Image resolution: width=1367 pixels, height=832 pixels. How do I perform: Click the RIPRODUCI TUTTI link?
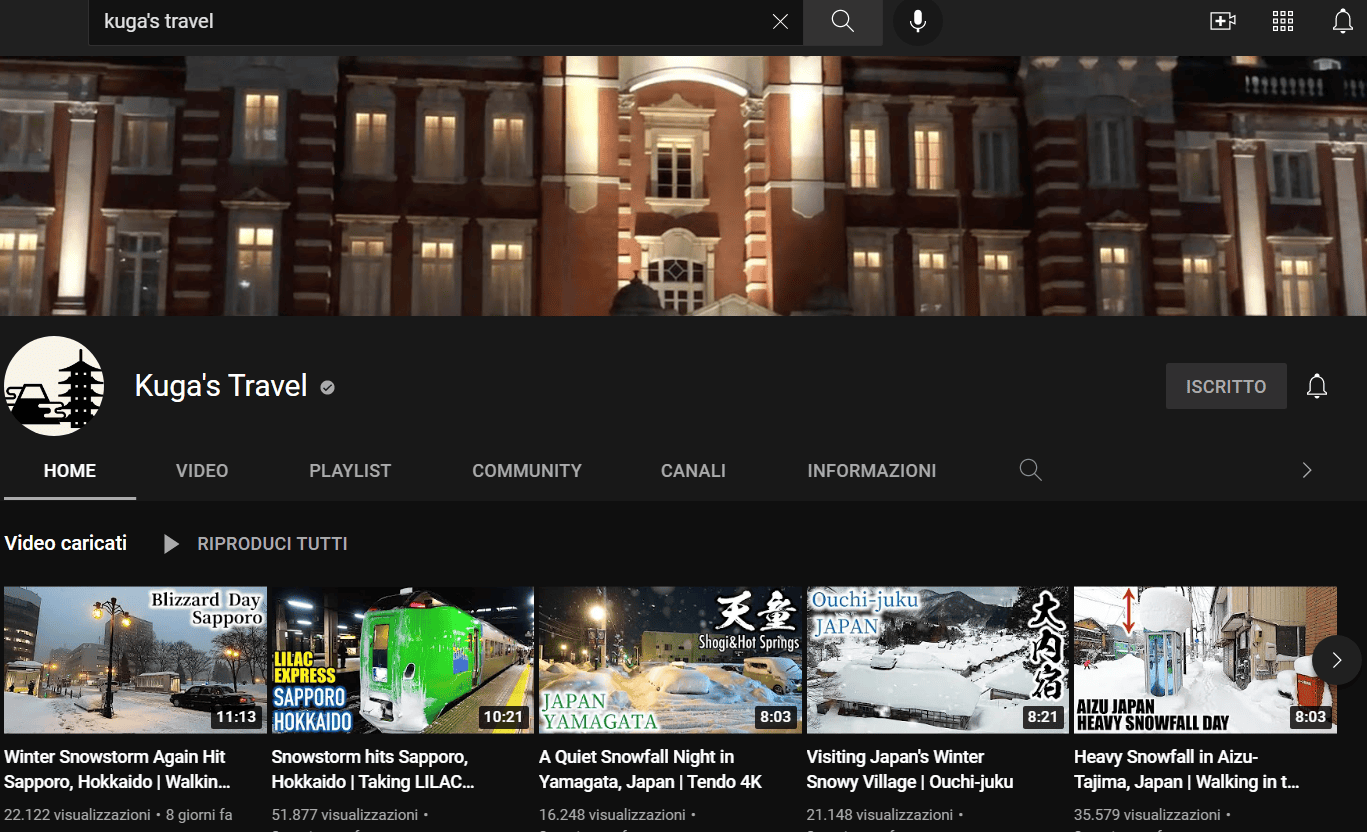(x=272, y=544)
